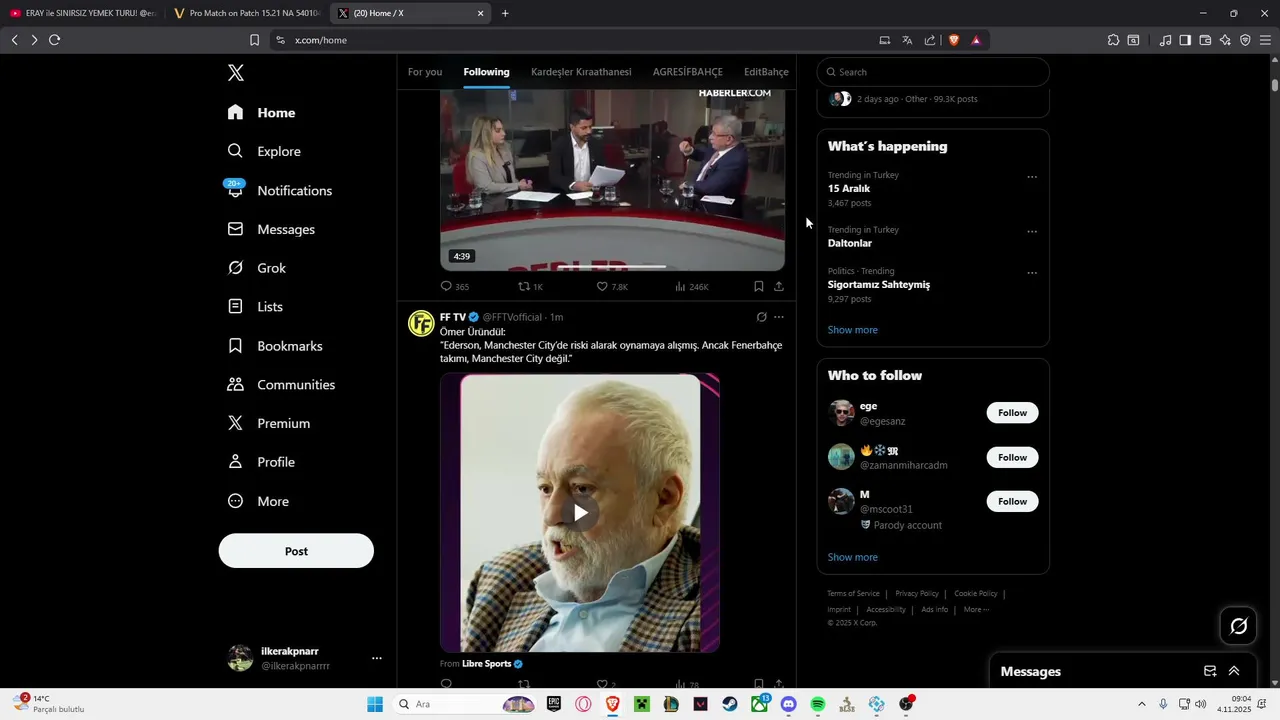This screenshot has width=1280, height=720.
Task: Open the Brave Shields lion icon
Action: pos(953,40)
